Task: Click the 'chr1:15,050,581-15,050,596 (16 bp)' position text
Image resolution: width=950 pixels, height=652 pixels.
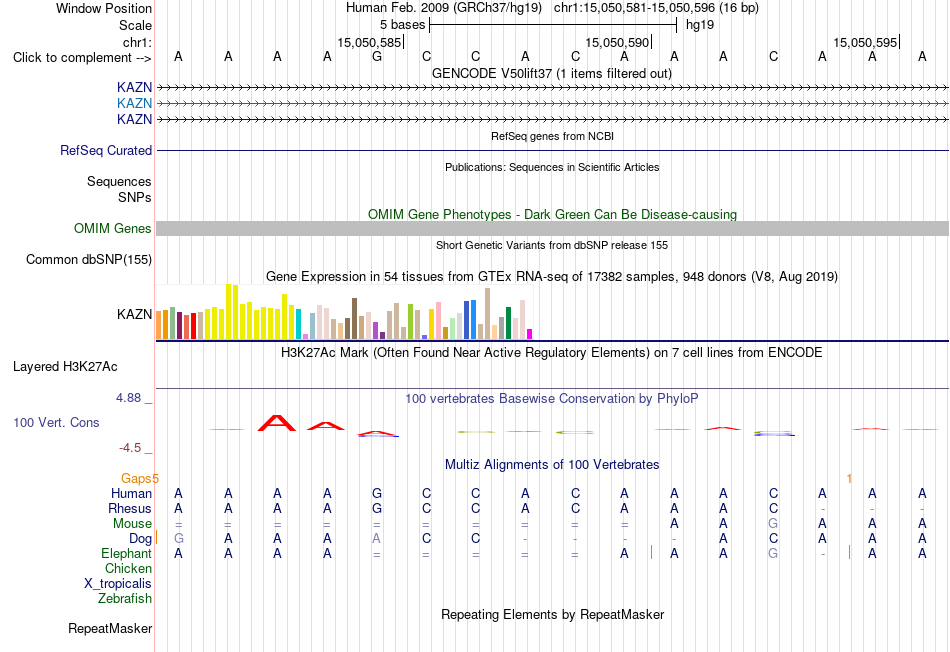Action: click(656, 8)
